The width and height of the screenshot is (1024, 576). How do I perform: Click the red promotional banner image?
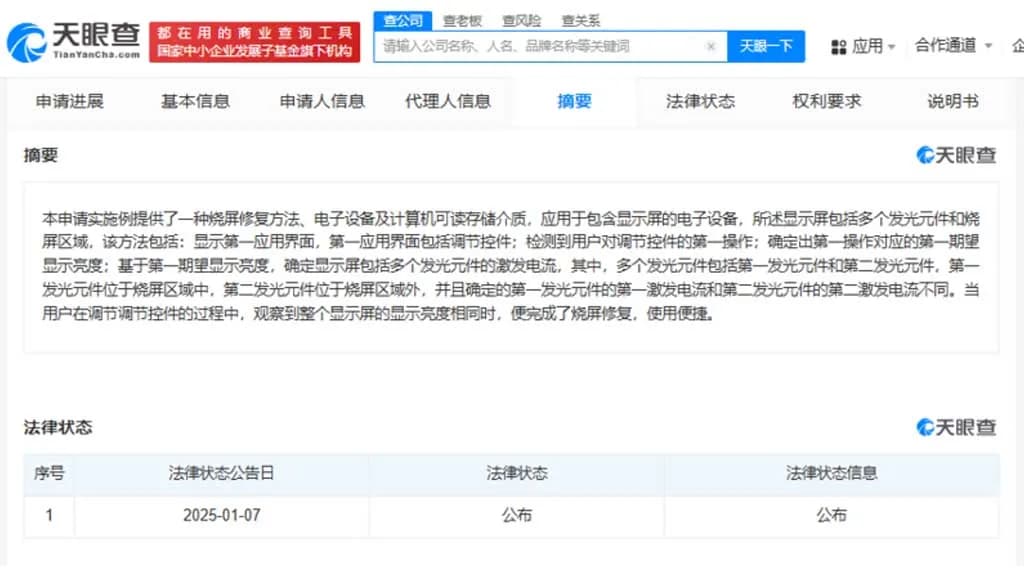[x=255, y=42]
